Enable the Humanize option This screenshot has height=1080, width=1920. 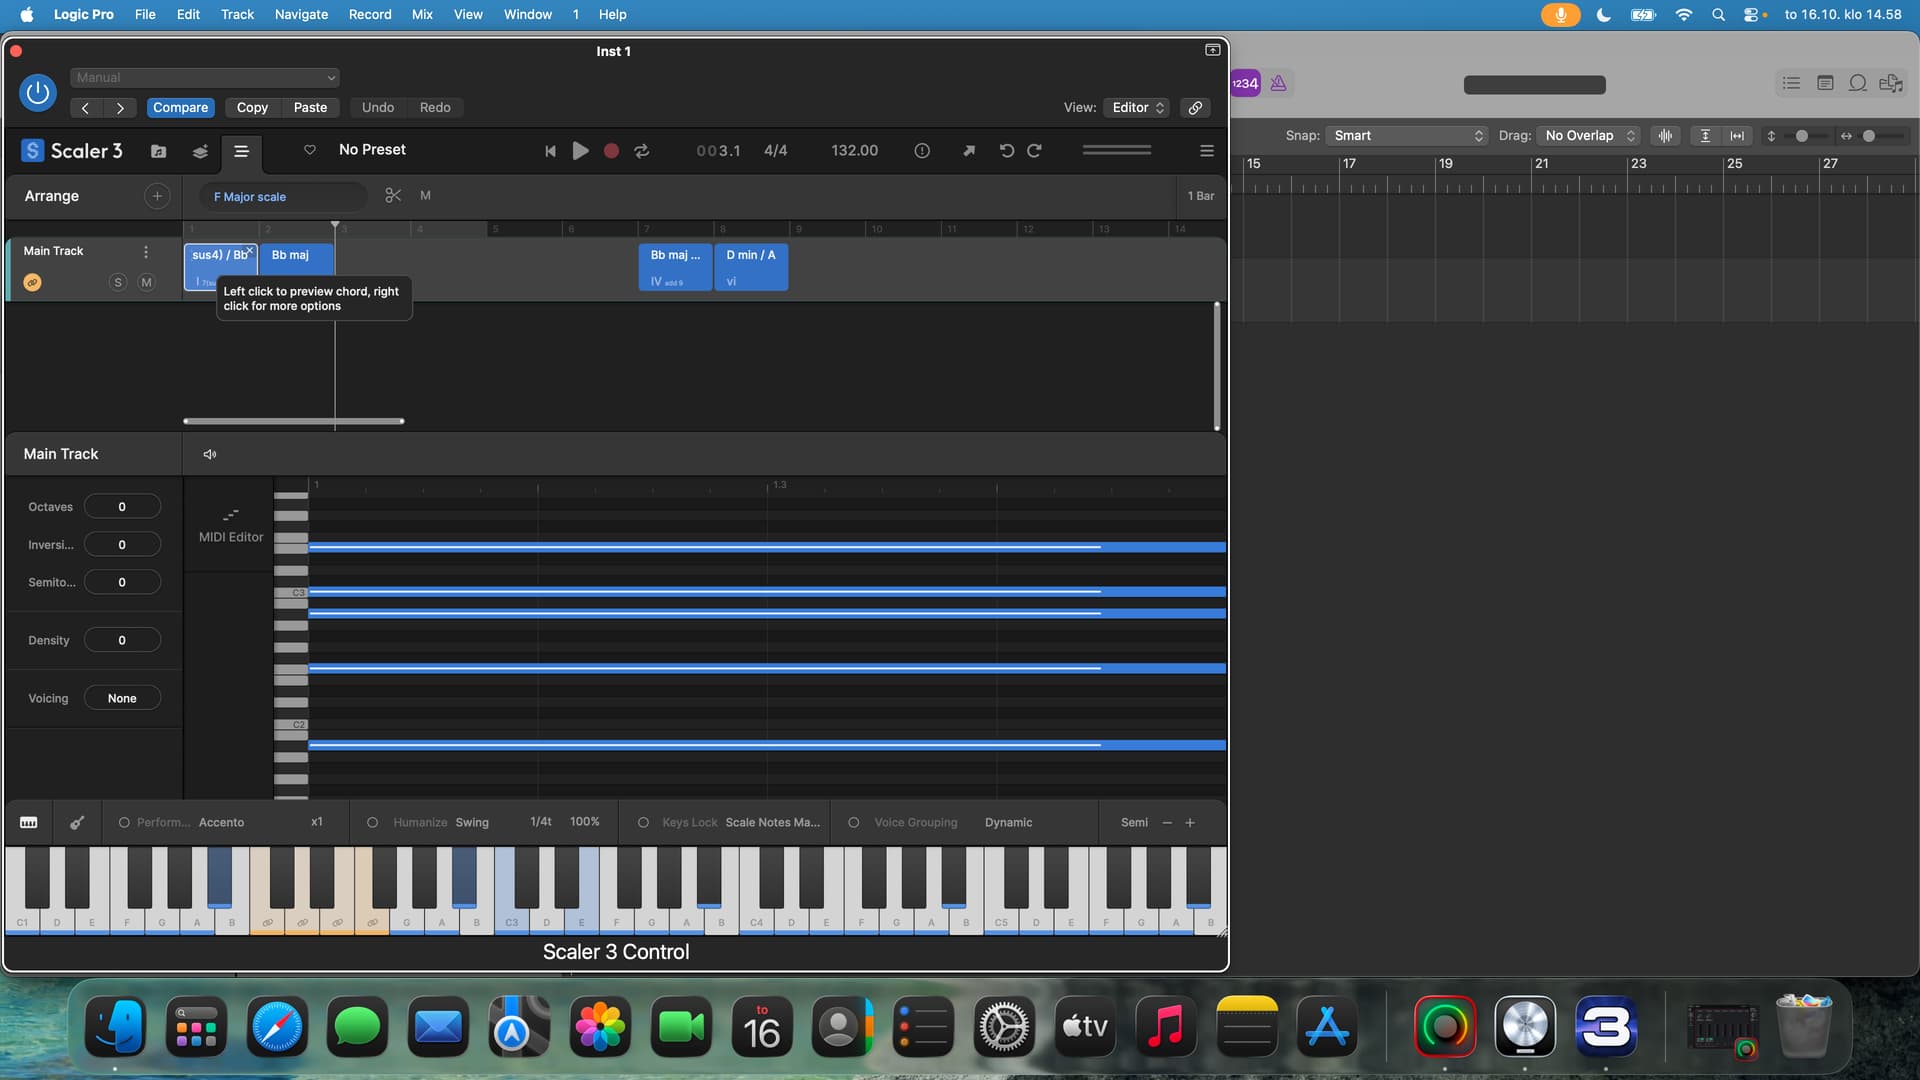(x=373, y=822)
